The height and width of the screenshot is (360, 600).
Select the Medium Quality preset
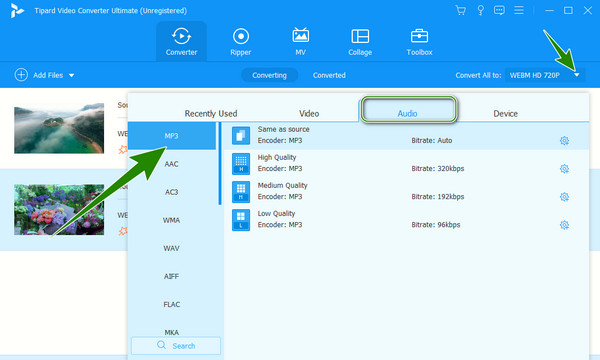click(406, 192)
